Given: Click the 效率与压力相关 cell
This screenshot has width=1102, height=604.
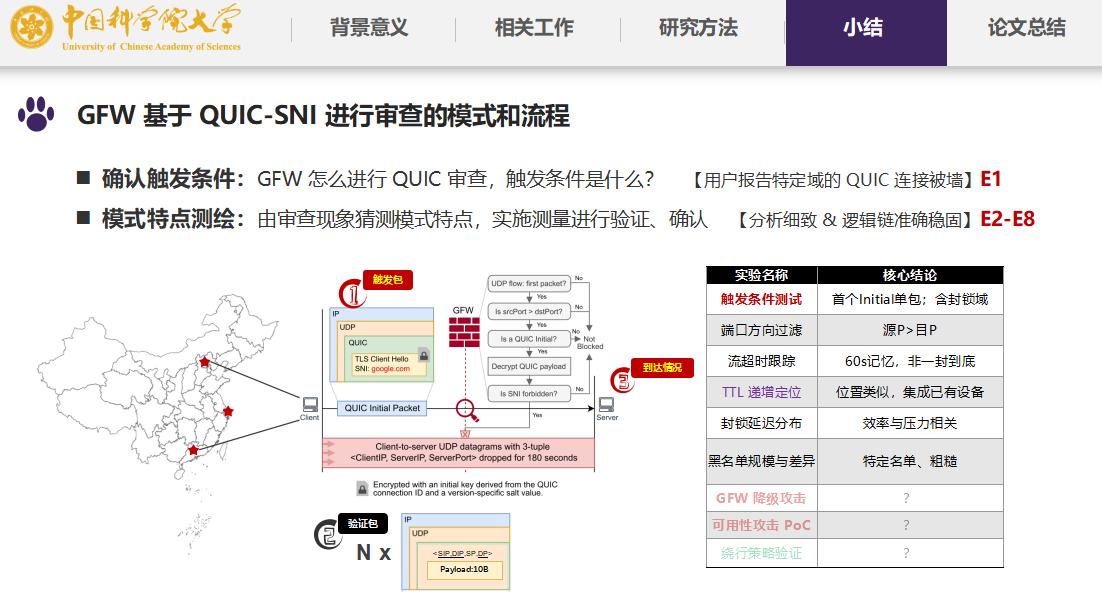Looking at the screenshot, I should (x=910, y=423).
